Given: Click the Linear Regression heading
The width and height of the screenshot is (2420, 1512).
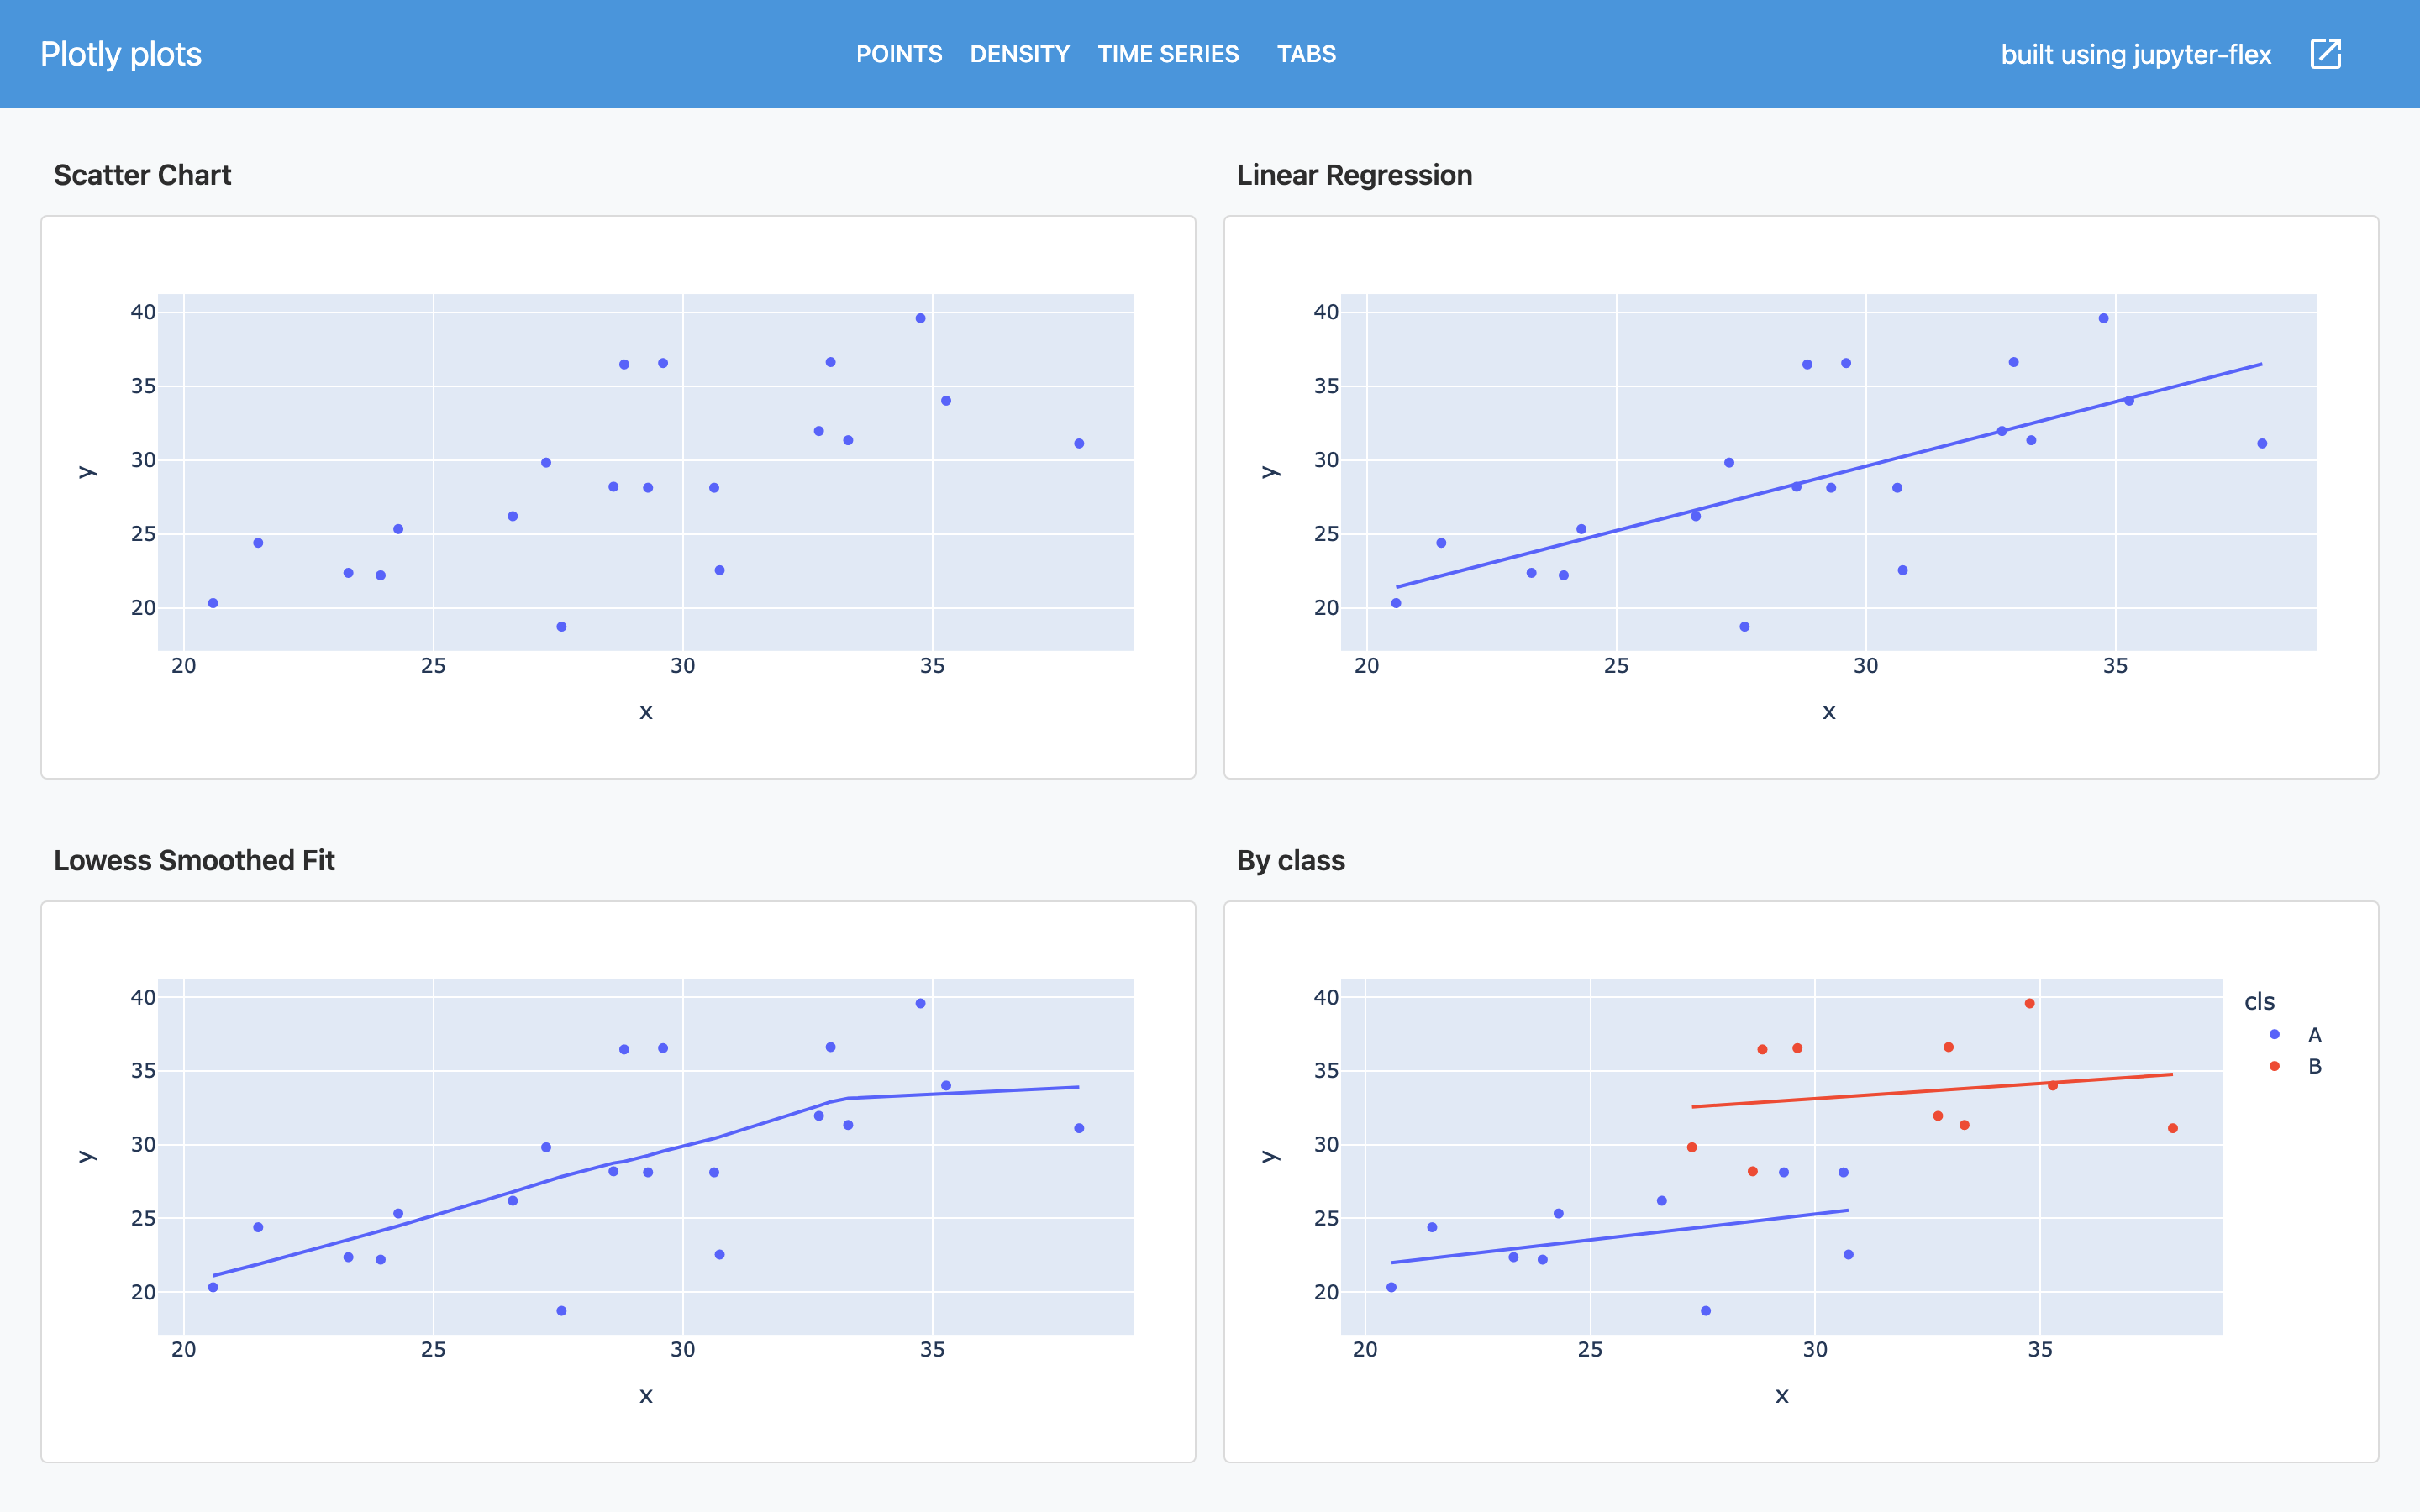Looking at the screenshot, I should point(1354,175).
